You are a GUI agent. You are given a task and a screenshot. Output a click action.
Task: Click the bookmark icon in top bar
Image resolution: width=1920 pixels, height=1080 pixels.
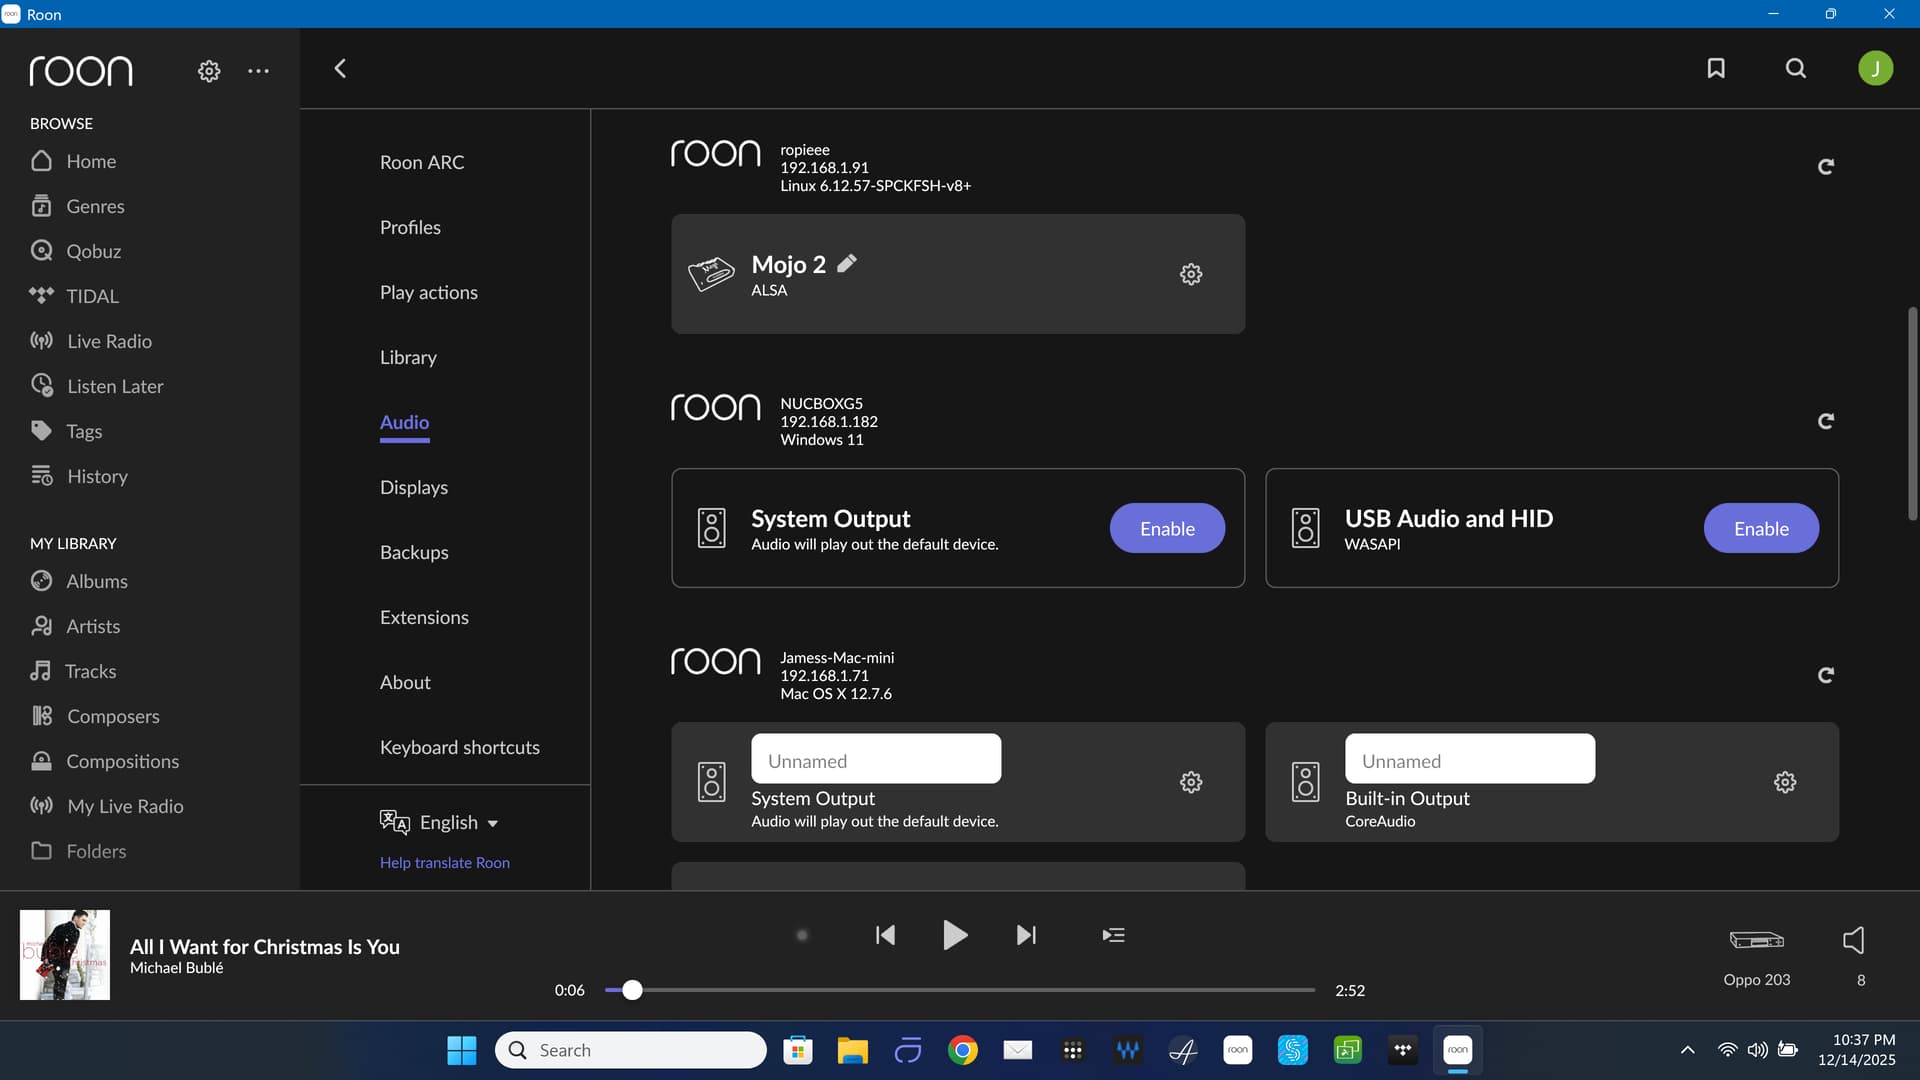tap(1716, 68)
